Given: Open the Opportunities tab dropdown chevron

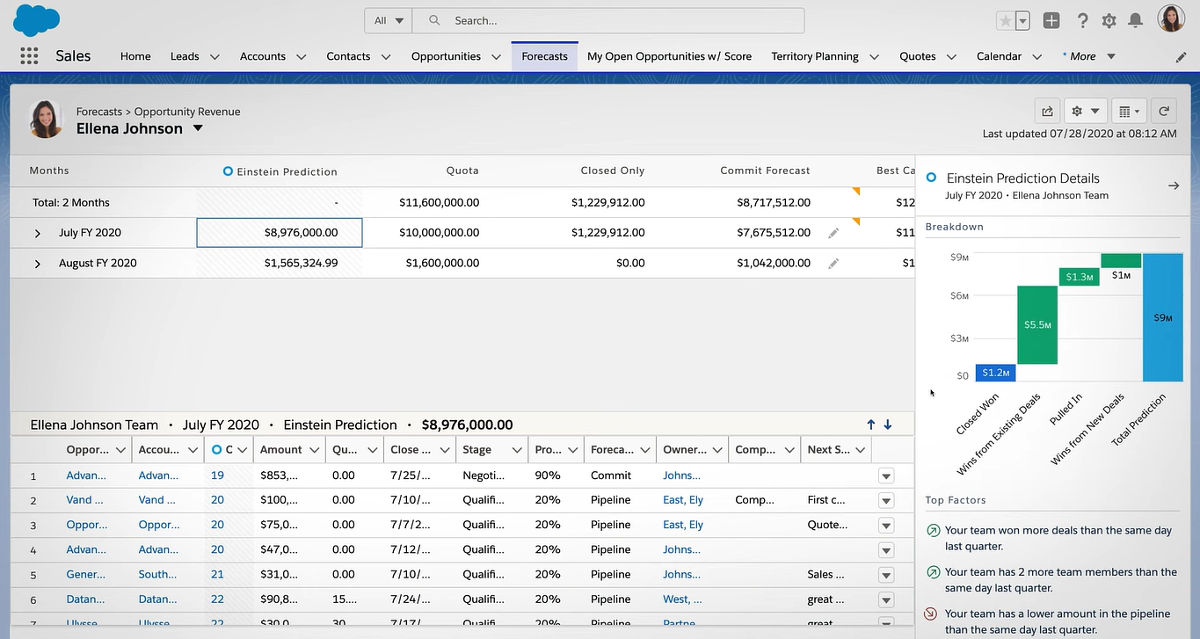Looking at the screenshot, I should [x=496, y=57].
